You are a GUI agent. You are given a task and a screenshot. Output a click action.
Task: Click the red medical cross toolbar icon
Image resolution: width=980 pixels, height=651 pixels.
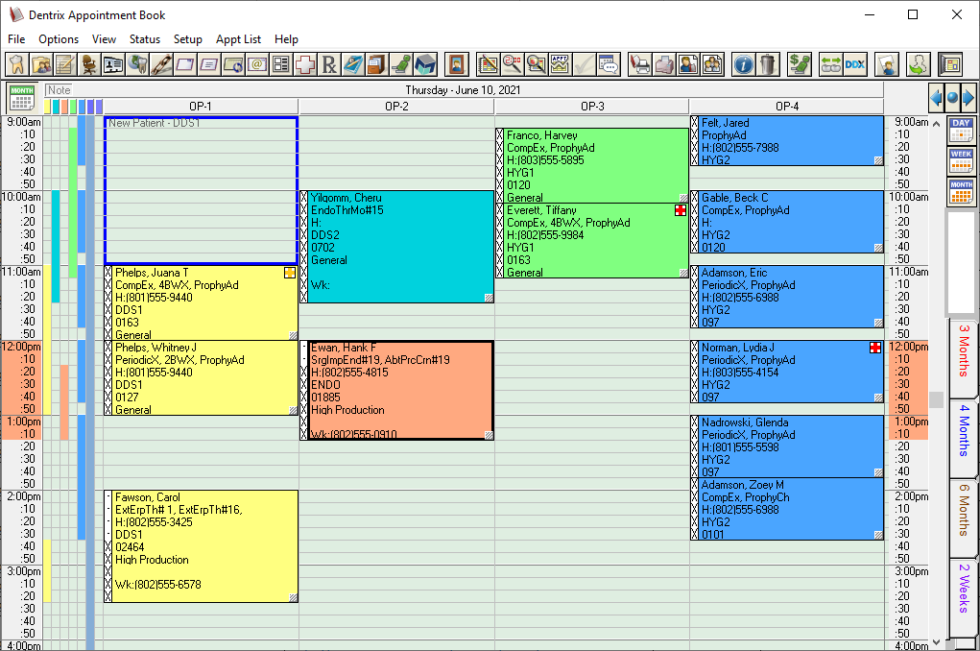[304, 65]
